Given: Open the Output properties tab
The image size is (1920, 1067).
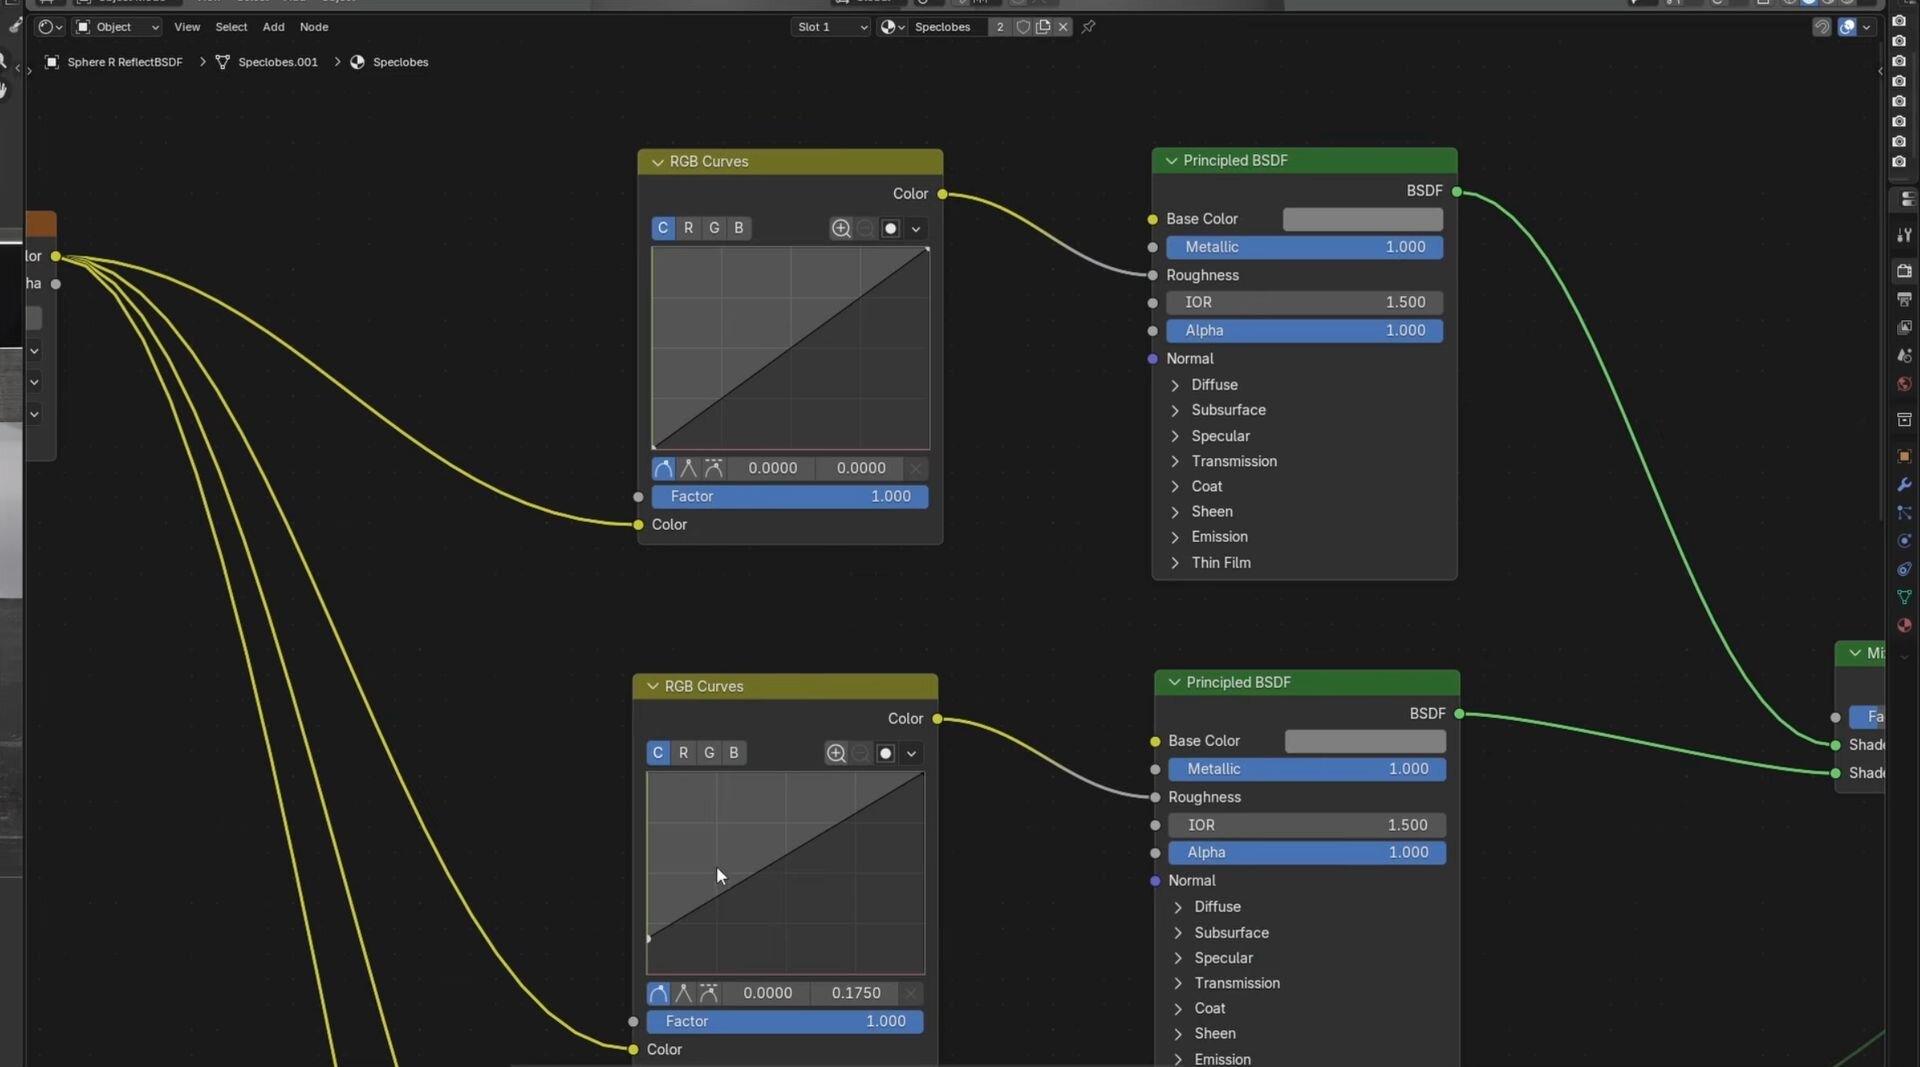Looking at the screenshot, I should 1904,299.
